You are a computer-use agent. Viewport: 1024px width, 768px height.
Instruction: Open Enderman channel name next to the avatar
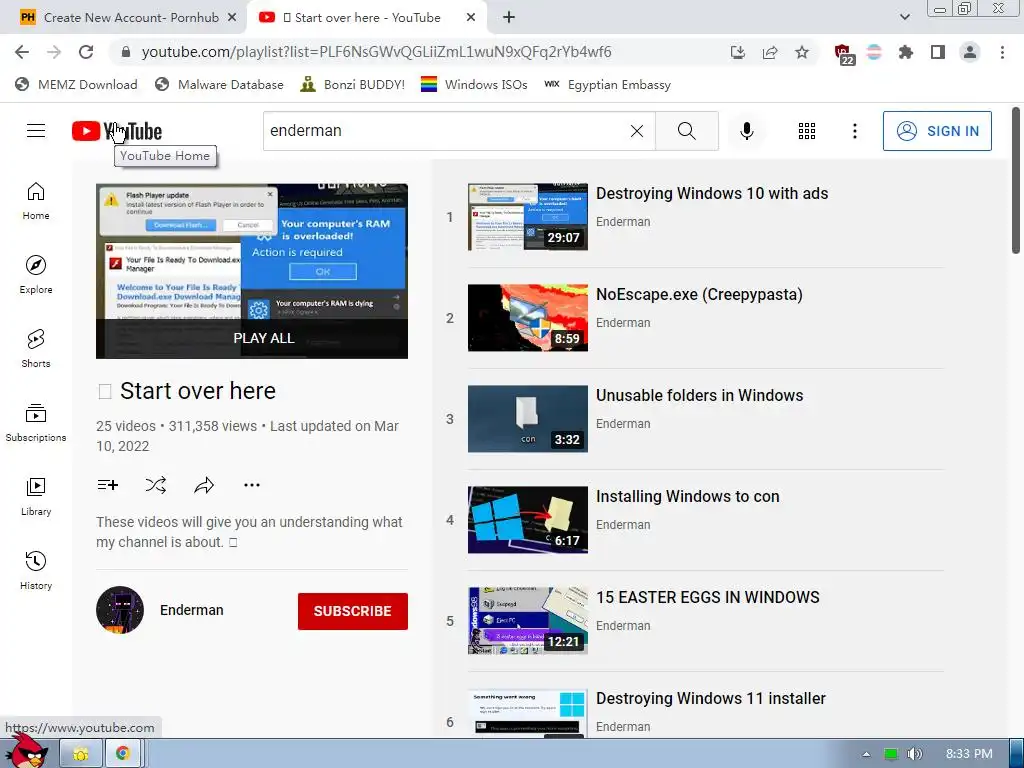point(191,610)
